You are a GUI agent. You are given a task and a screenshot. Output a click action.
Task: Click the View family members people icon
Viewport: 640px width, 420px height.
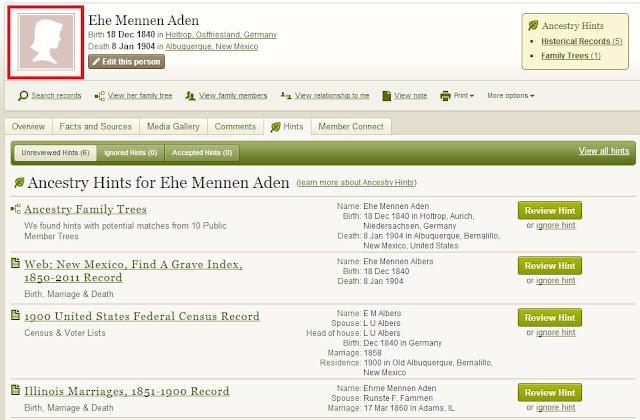[x=190, y=96]
